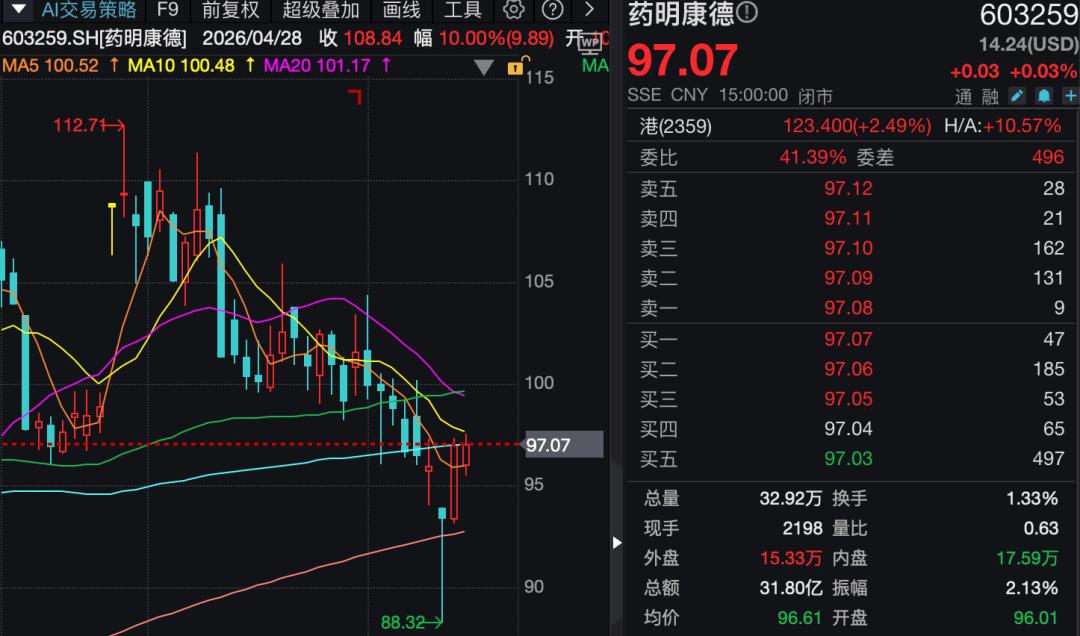1080x636 pixels.
Task: Select the 卖二 97.09 order row
Action: [x=851, y=278]
